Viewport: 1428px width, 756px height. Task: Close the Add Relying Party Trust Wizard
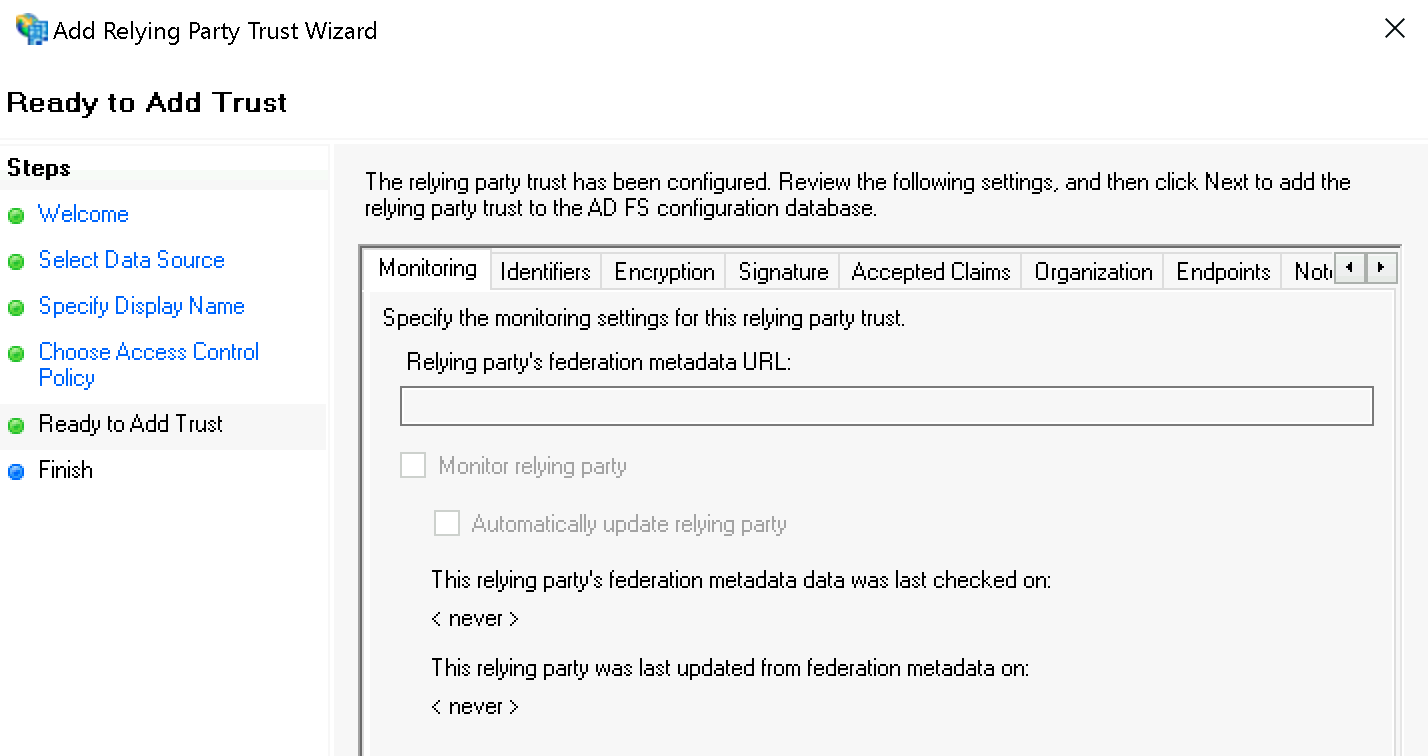(x=1394, y=29)
